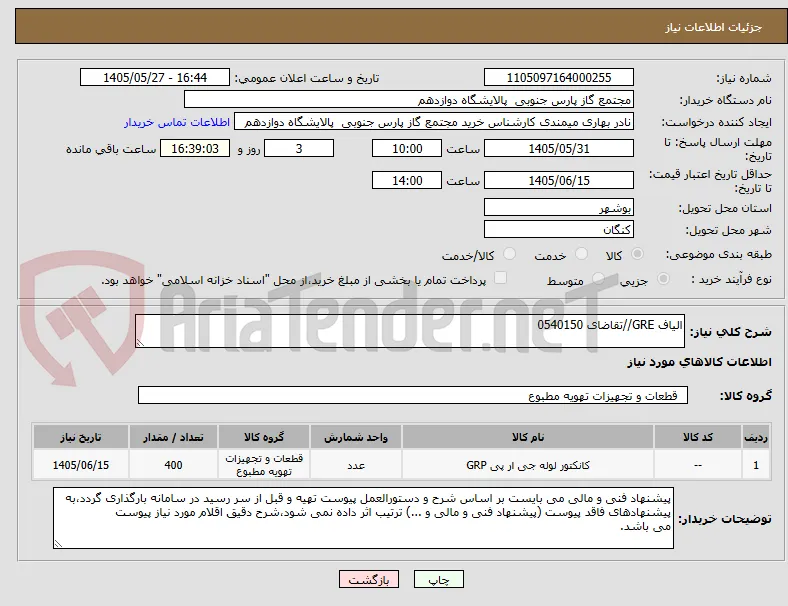This screenshot has height=606, width=788.
Task: Select the خدمت radio button
Action: 581,254
